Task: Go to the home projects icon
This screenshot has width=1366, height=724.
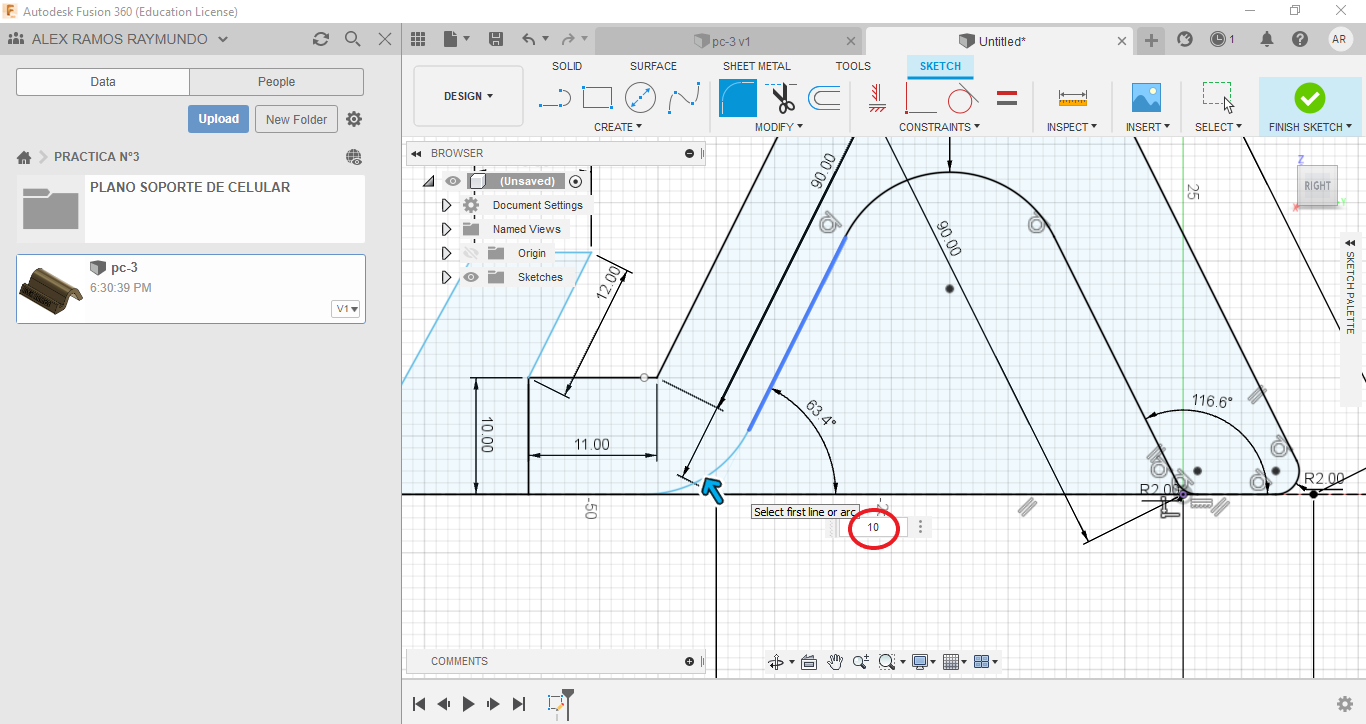Action: click(24, 157)
